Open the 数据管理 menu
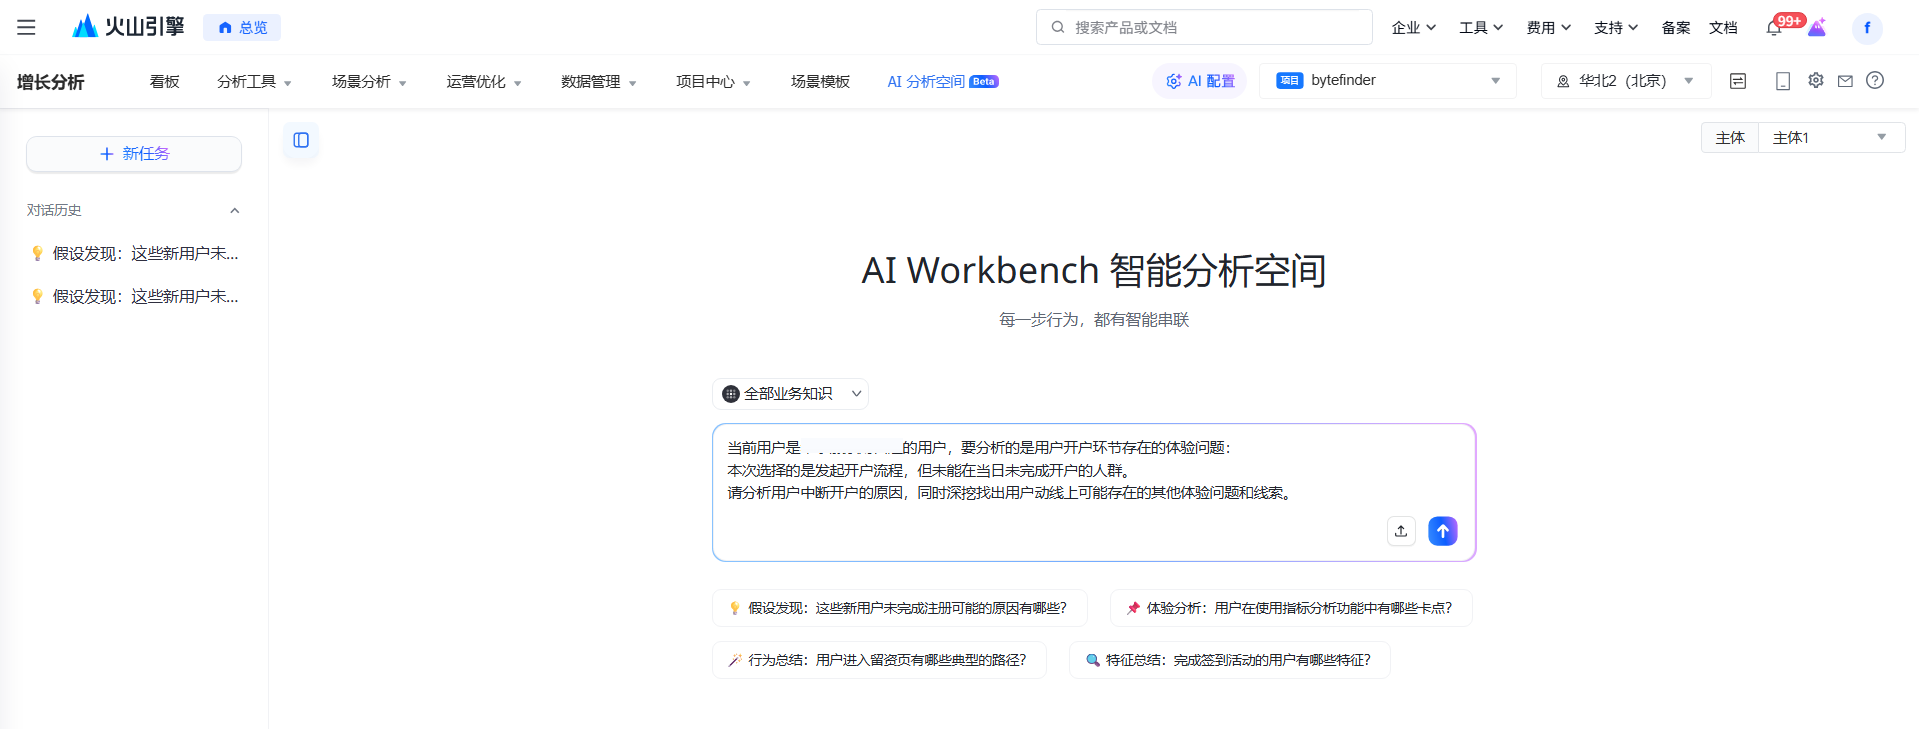Viewport: 1919px width, 729px height. pos(598,82)
